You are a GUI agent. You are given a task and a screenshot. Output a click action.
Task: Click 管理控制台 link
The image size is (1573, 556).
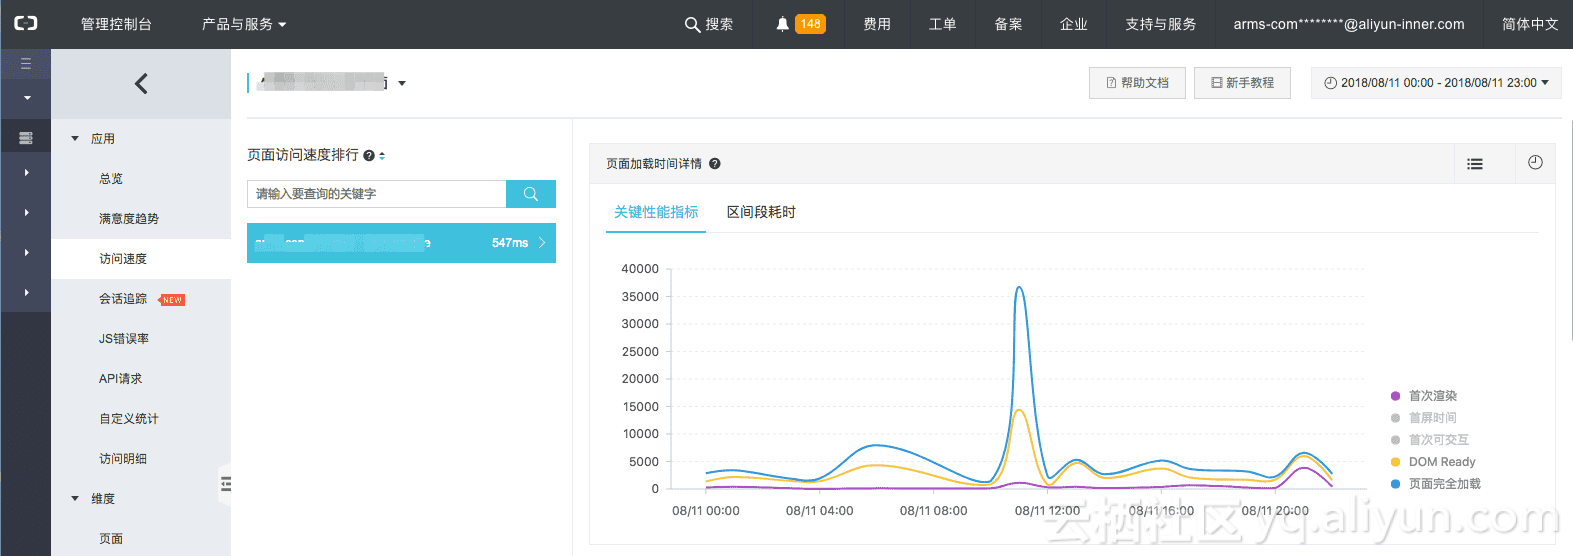(x=116, y=24)
